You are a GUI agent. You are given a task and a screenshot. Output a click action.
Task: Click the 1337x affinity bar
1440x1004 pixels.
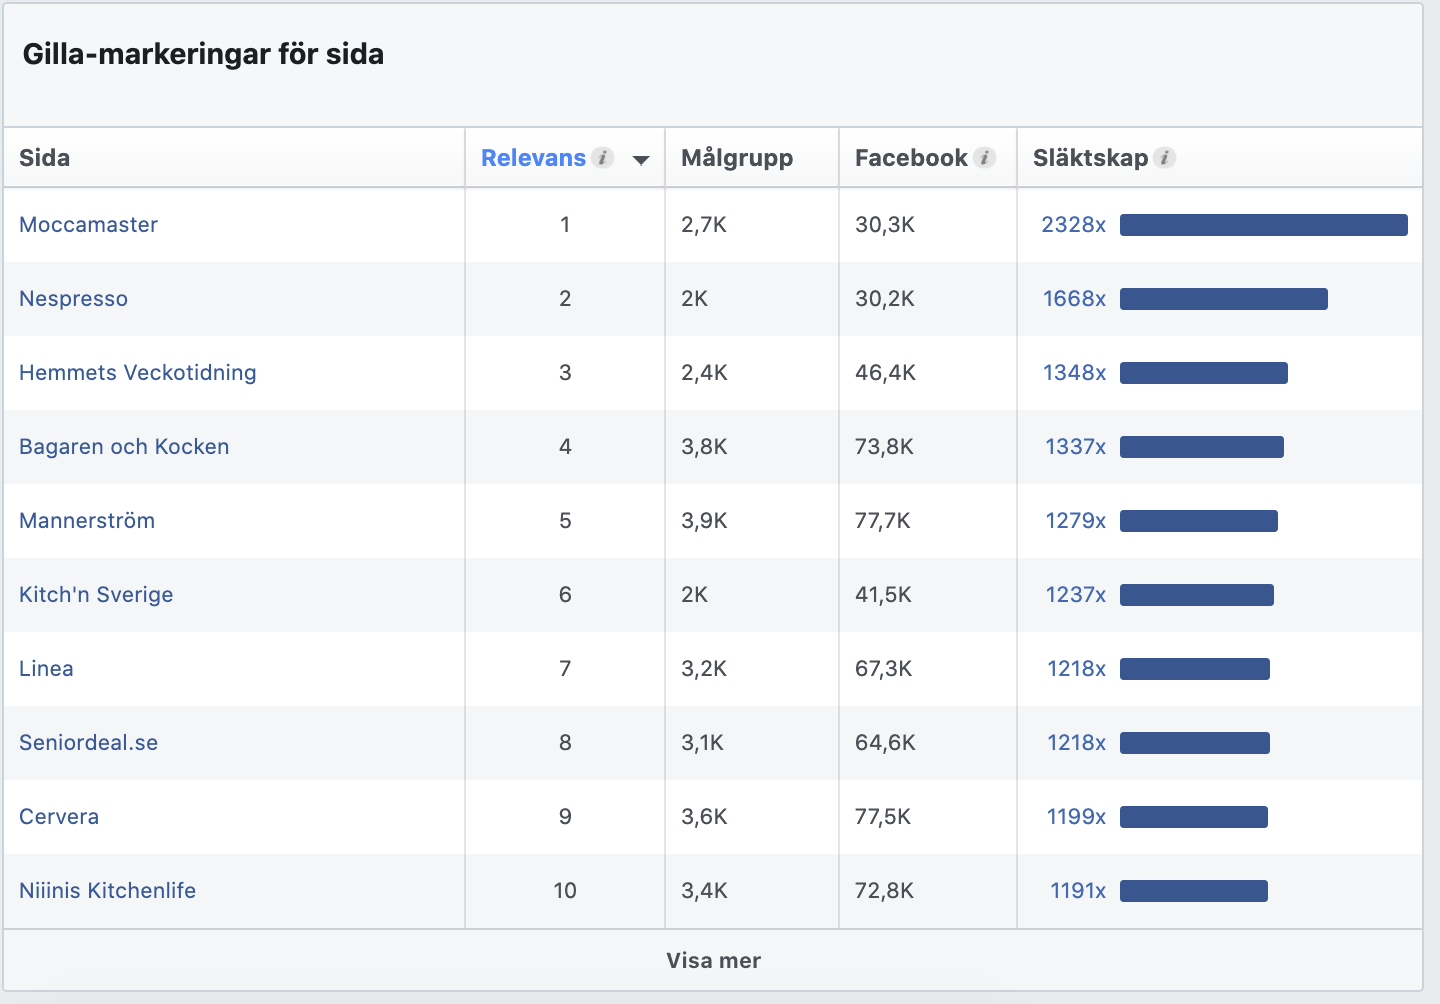coord(1201,447)
